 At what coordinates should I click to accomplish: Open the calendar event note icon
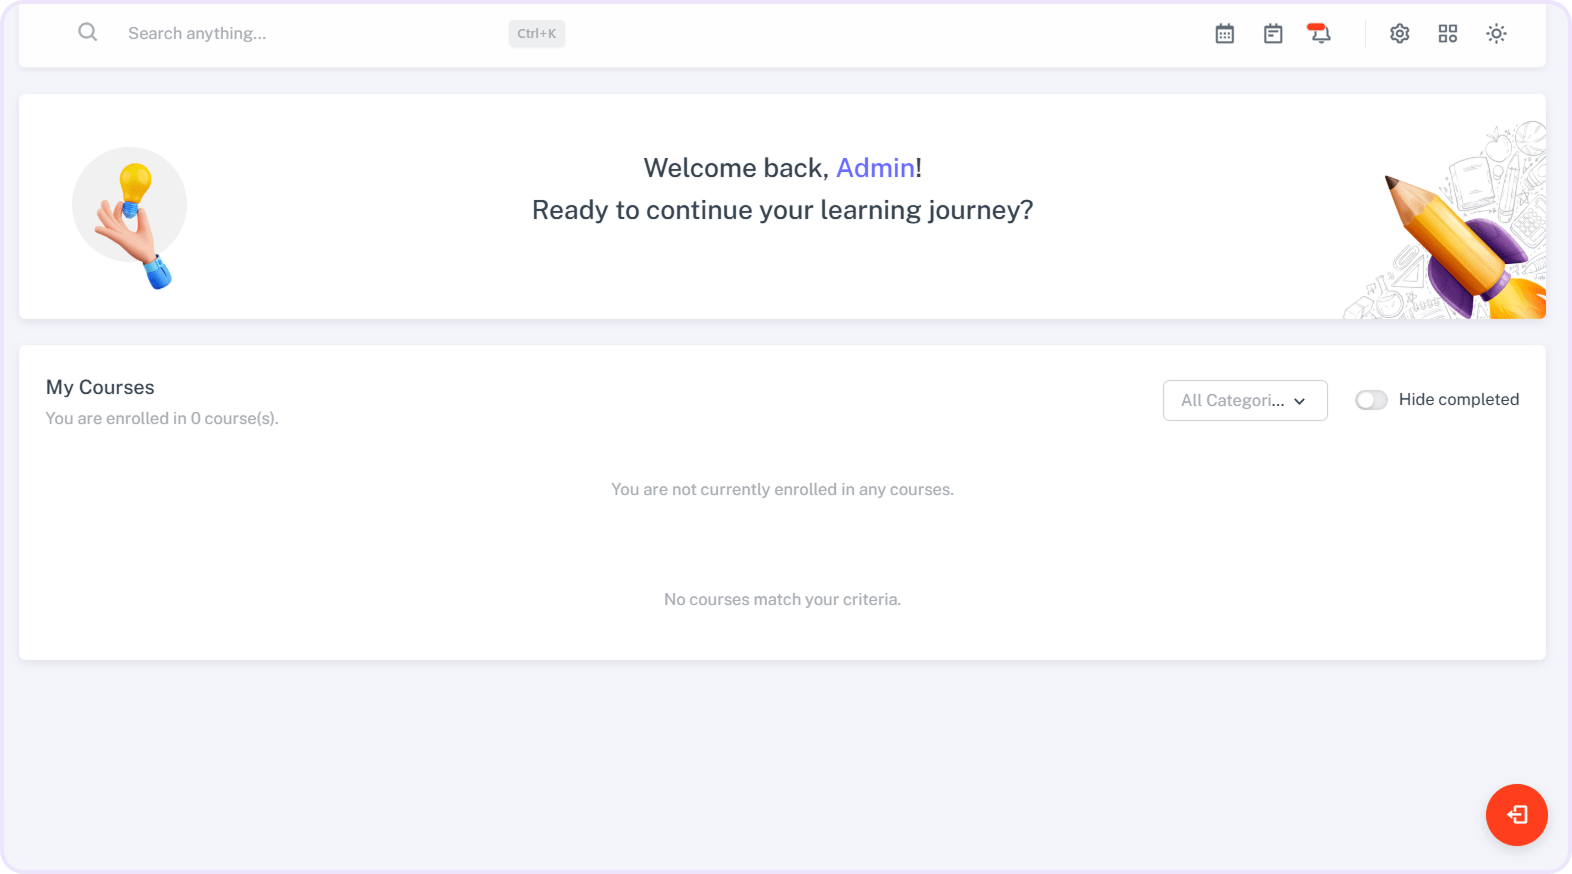1272,34
